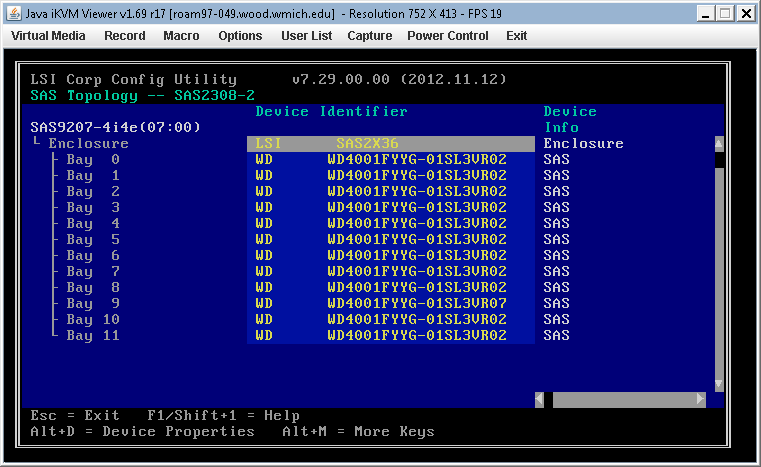Select Bay 2 in the tree
The height and width of the screenshot is (467, 761).
[93, 192]
